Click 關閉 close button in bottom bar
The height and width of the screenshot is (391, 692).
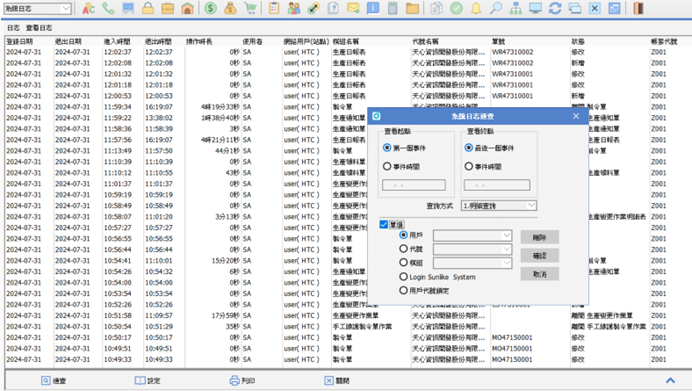[x=337, y=380]
